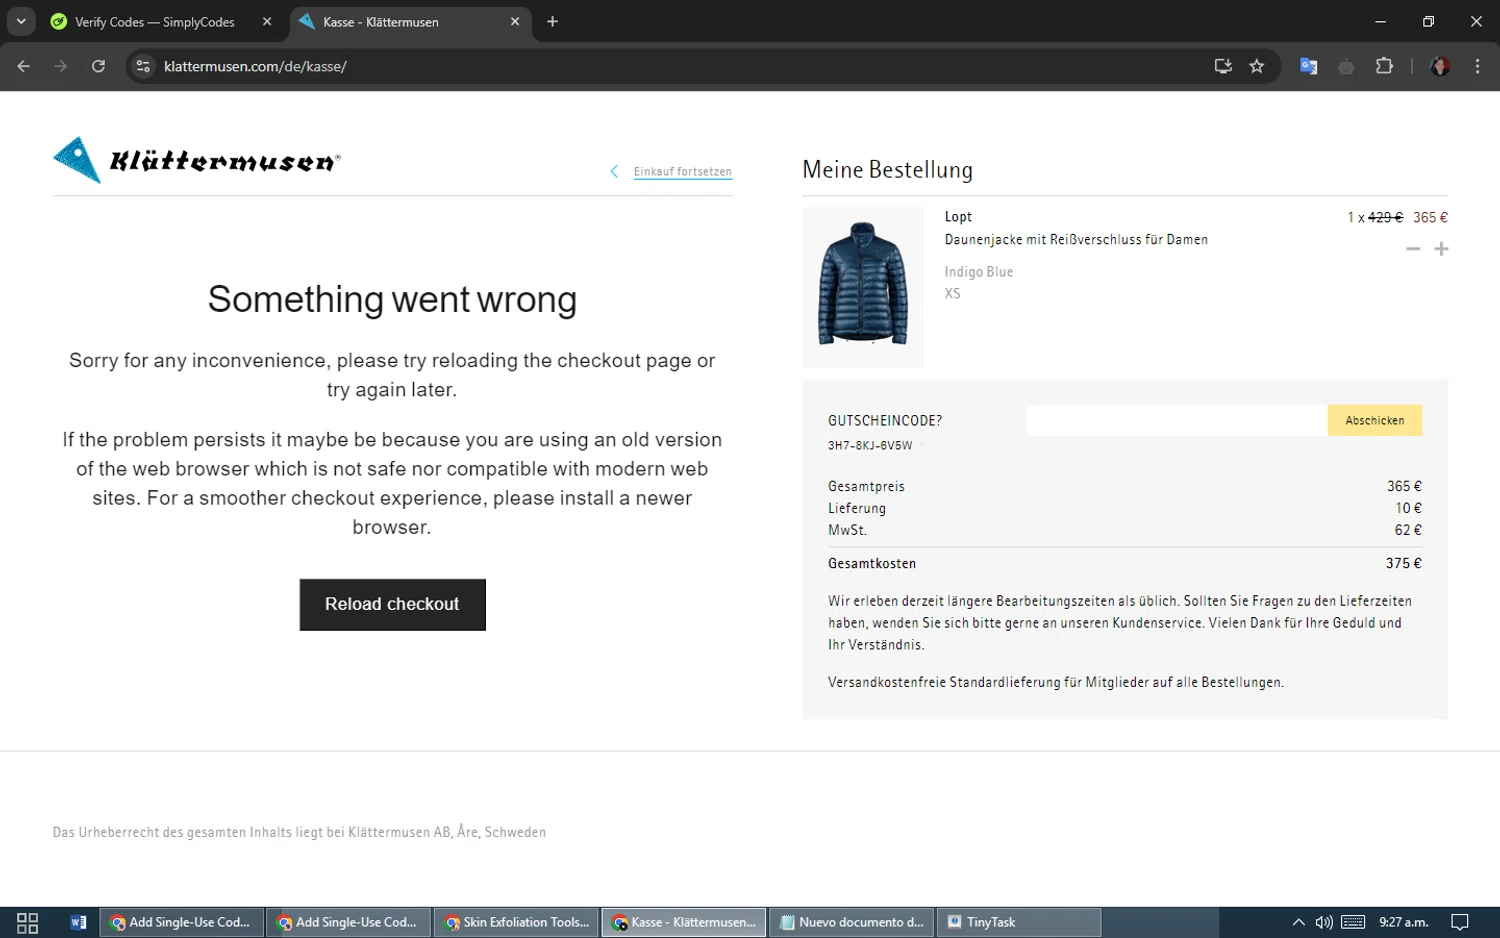
Task: Select the coupon code 3H7-8KJ-6V5W text
Action: tap(870, 446)
